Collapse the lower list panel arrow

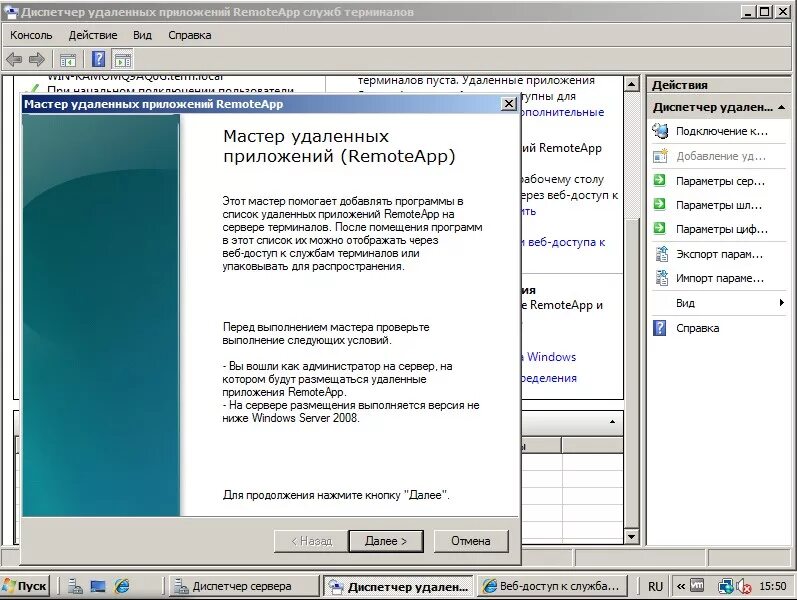click(612, 422)
